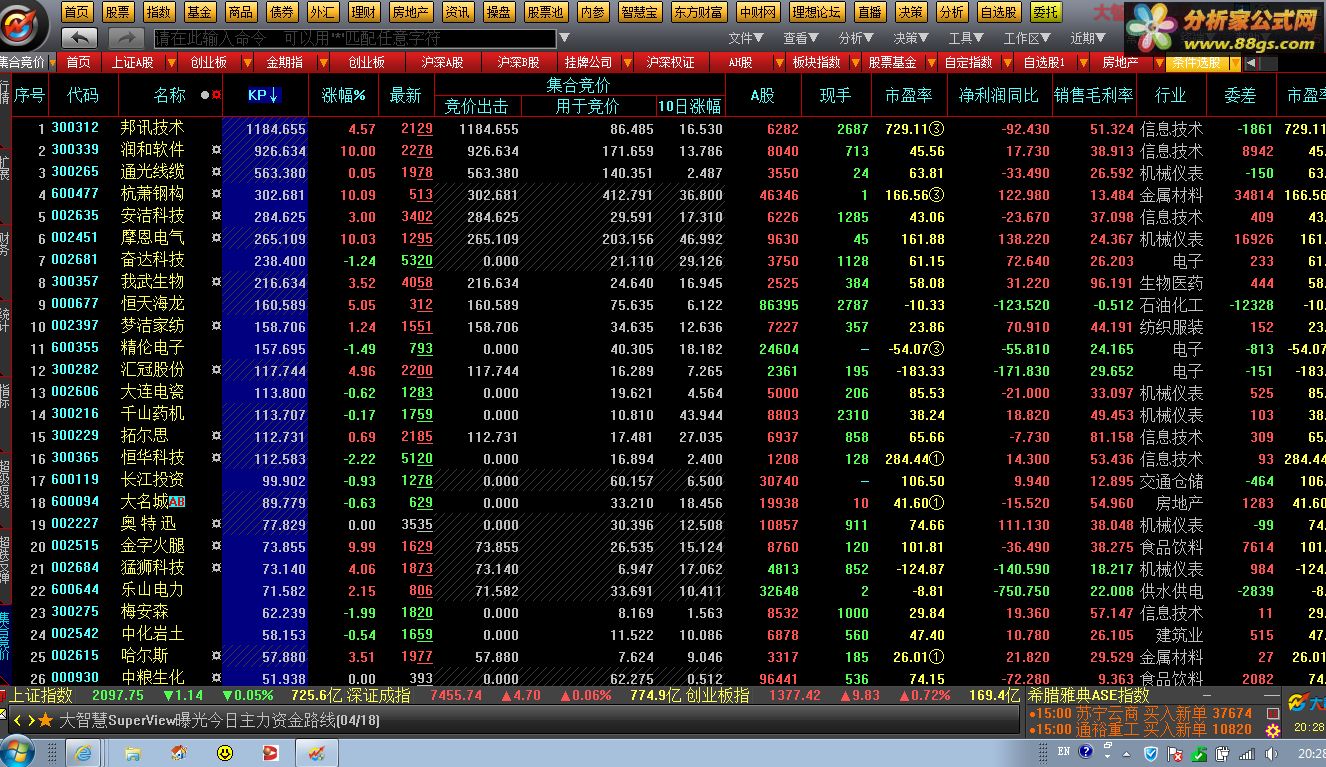Open the 商品 toolbar button
This screenshot has height=767, width=1326.
(x=240, y=12)
